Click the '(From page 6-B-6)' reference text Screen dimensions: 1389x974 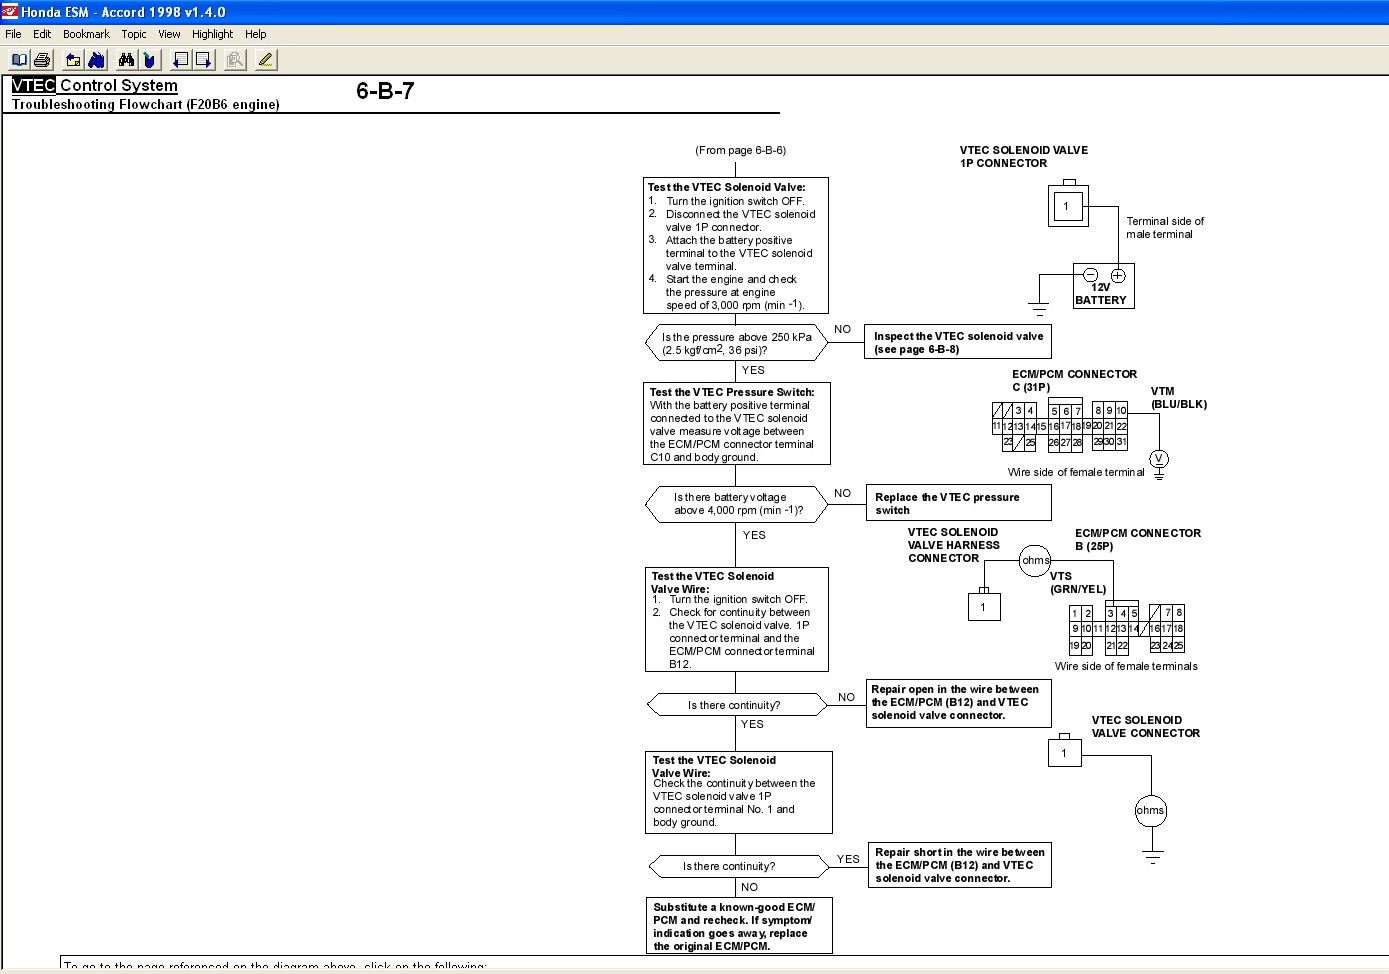740,150
